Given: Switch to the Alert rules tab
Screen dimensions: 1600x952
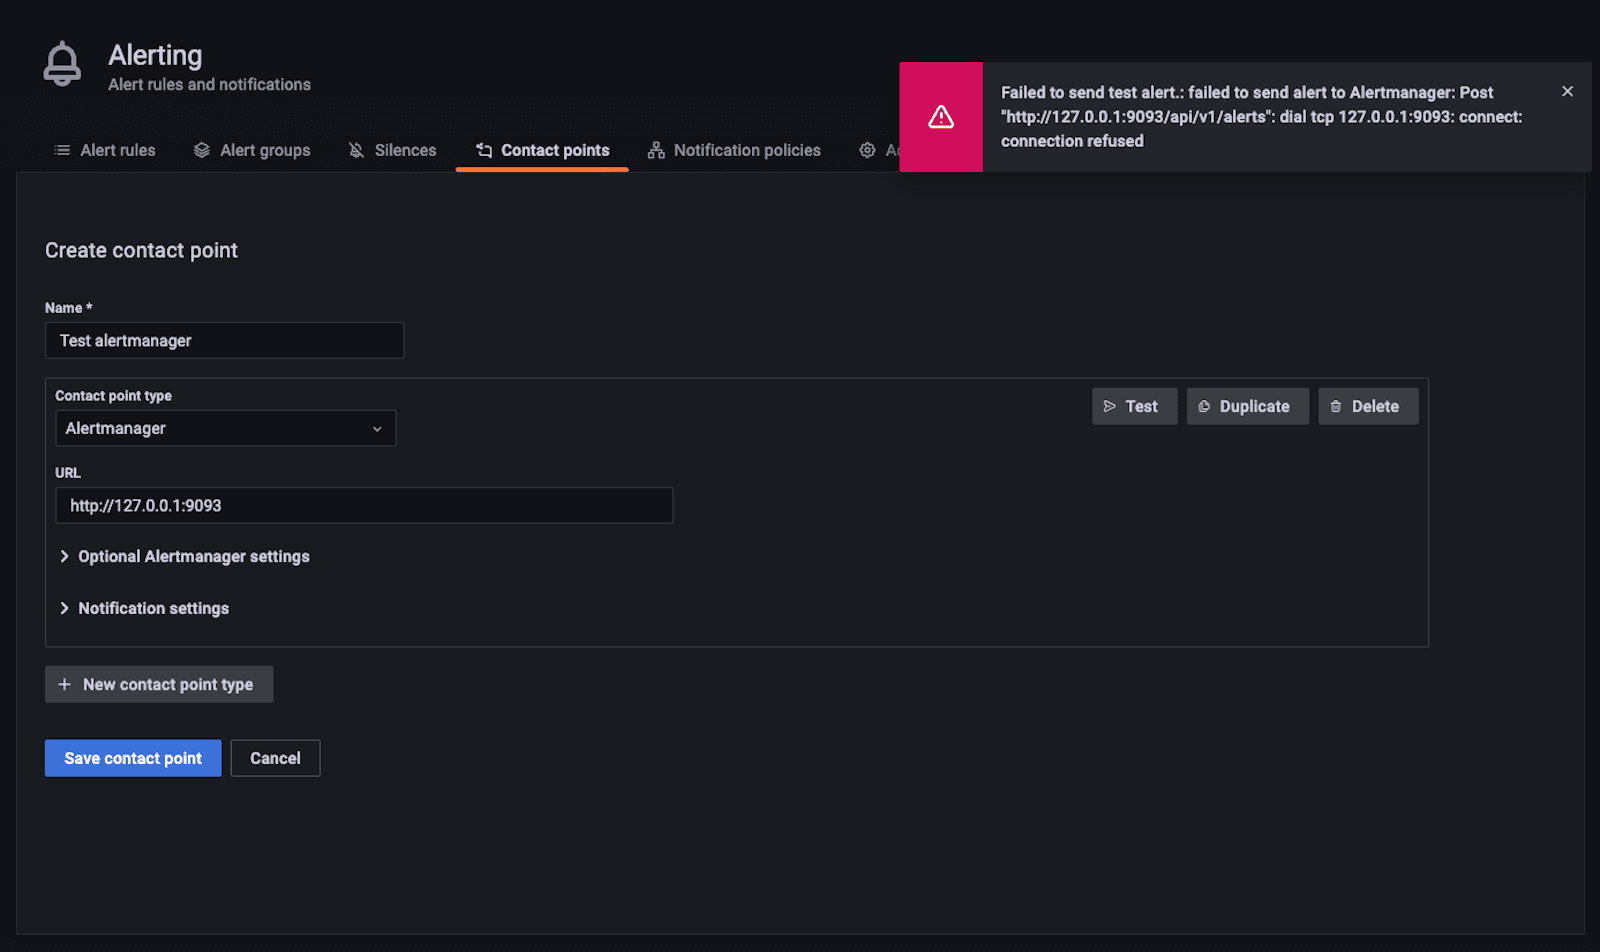Looking at the screenshot, I should [117, 150].
